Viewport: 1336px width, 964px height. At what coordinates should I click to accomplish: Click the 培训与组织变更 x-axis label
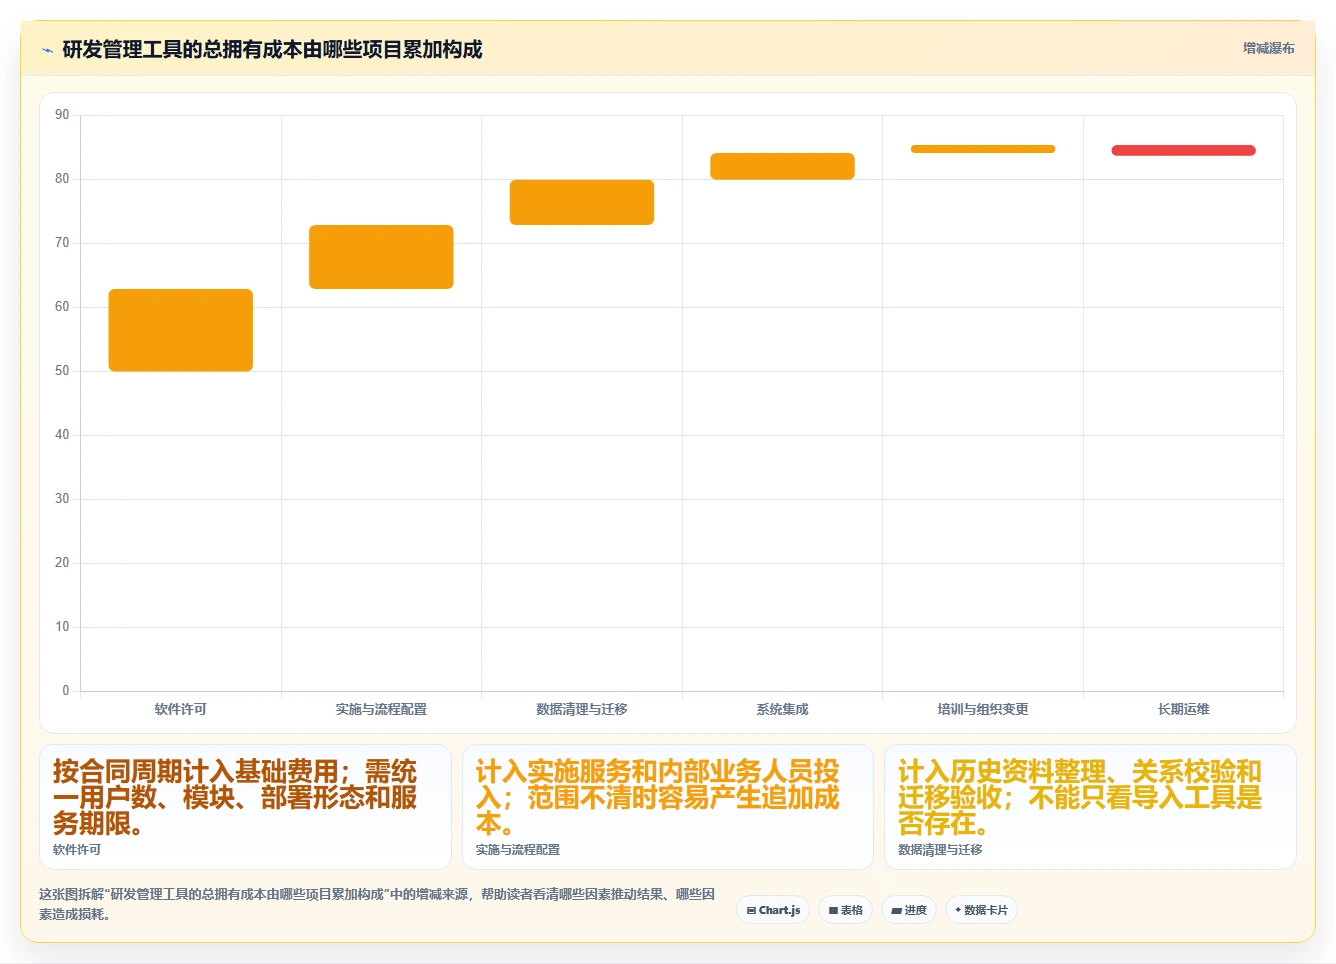point(983,709)
